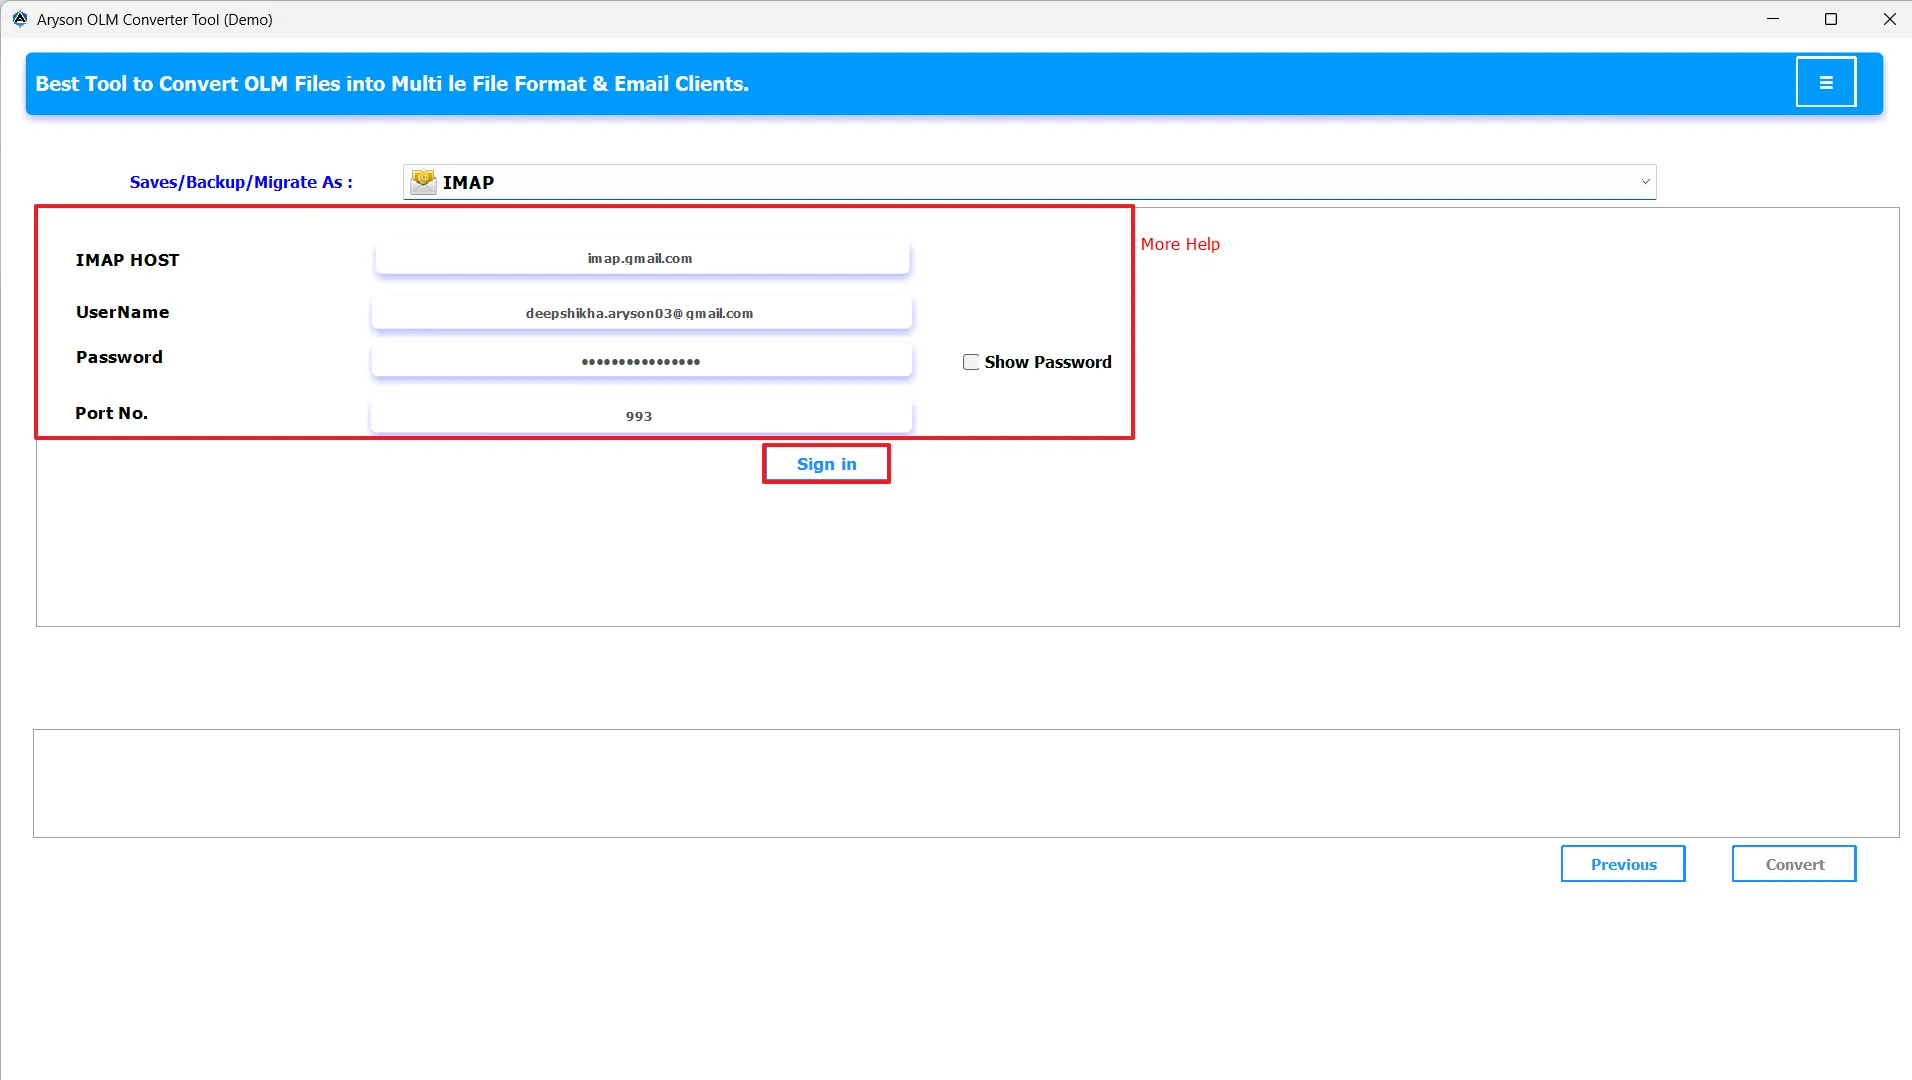Click the title bar of the window

tap(700, 19)
